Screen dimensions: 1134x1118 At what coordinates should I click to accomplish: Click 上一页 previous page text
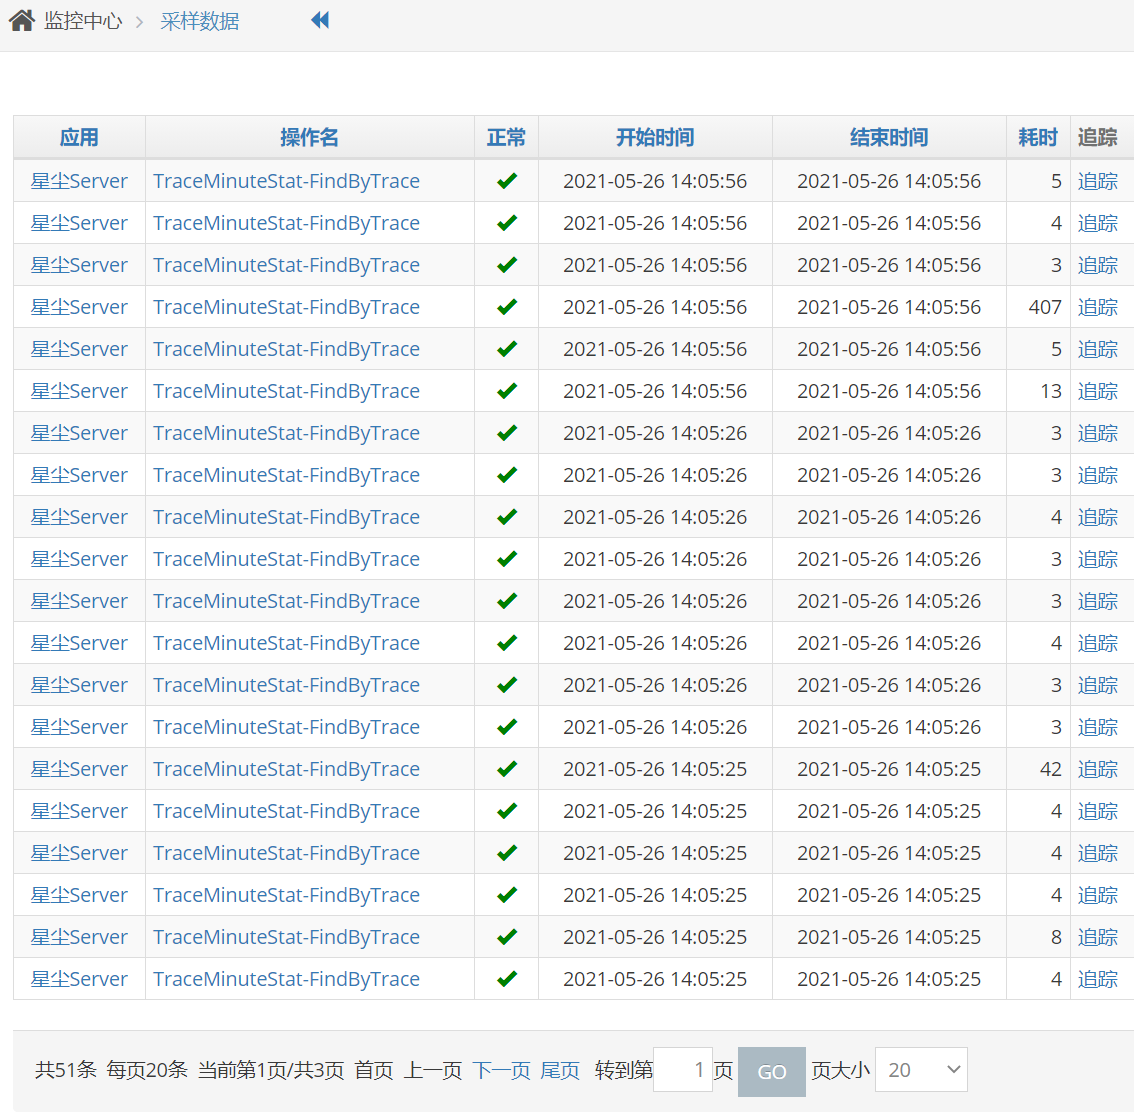pos(432,1070)
